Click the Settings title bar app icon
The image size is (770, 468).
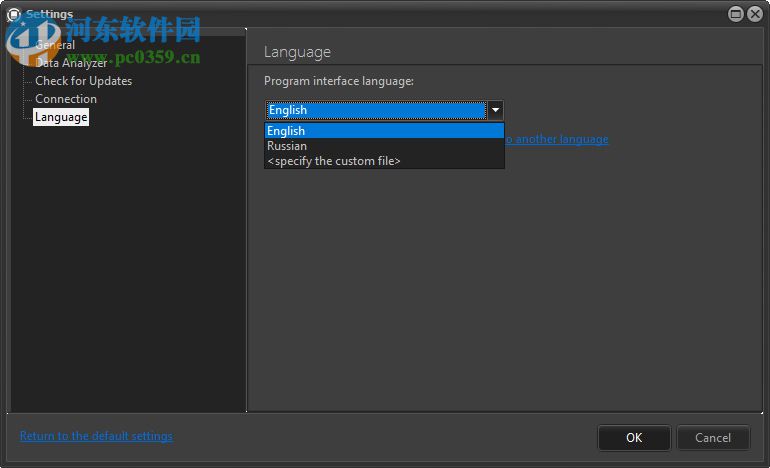click(x=14, y=15)
